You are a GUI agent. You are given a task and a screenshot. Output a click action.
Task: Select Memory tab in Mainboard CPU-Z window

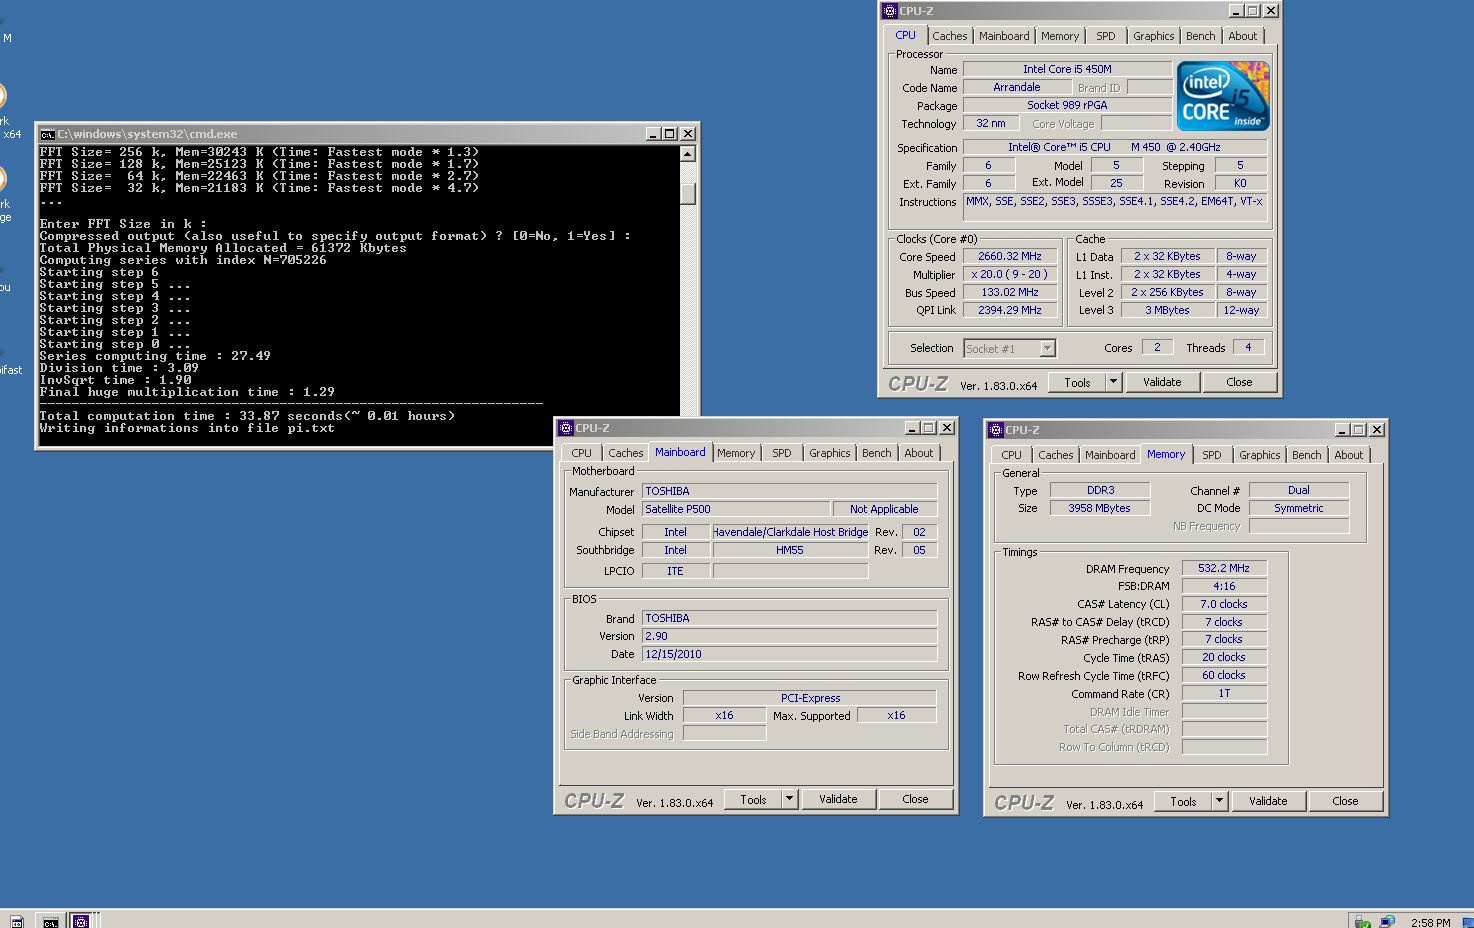(x=736, y=453)
